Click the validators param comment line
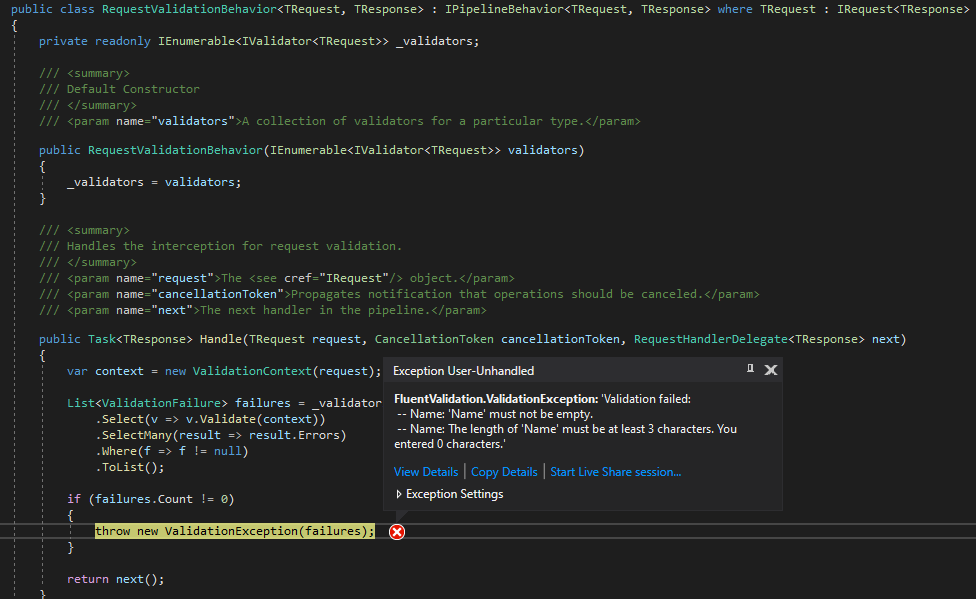This screenshot has height=599, width=976. [x=339, y=121]
